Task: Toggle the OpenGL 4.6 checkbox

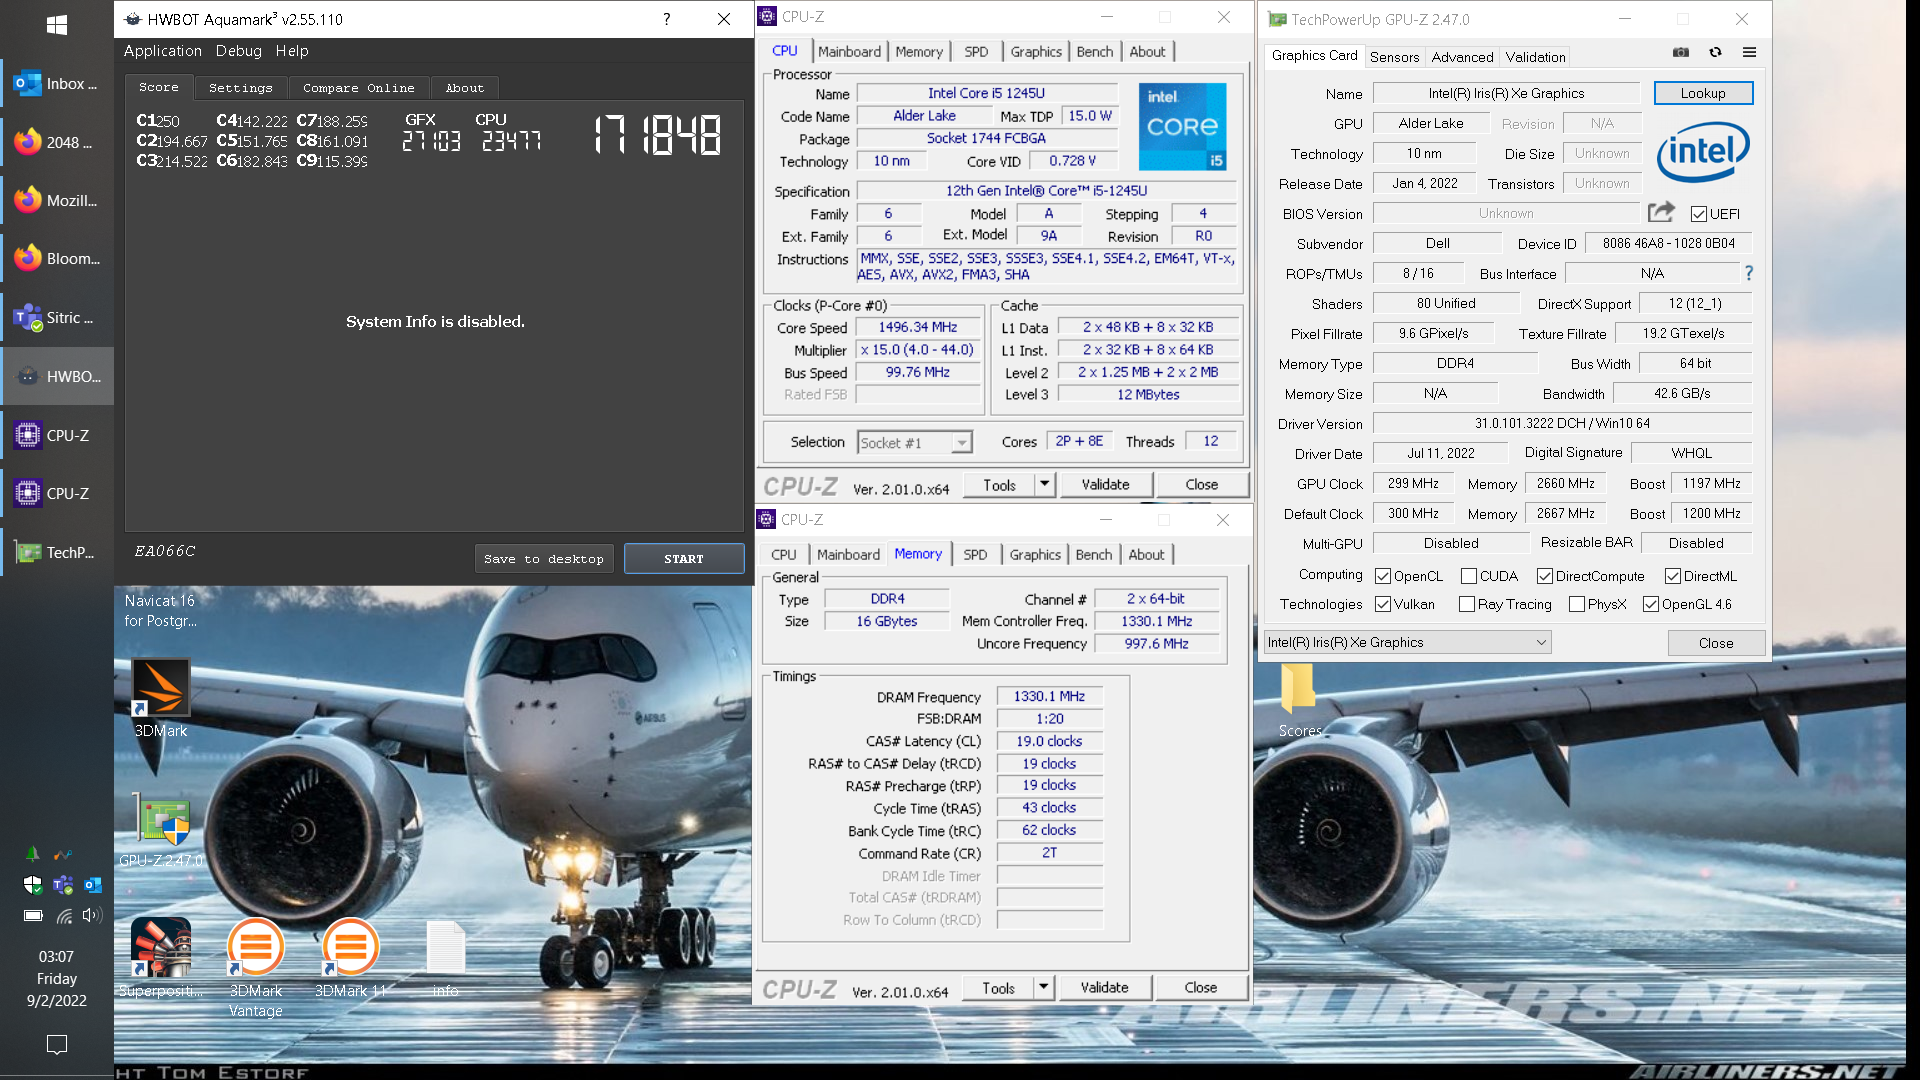Action: [x=1651, y=604]
